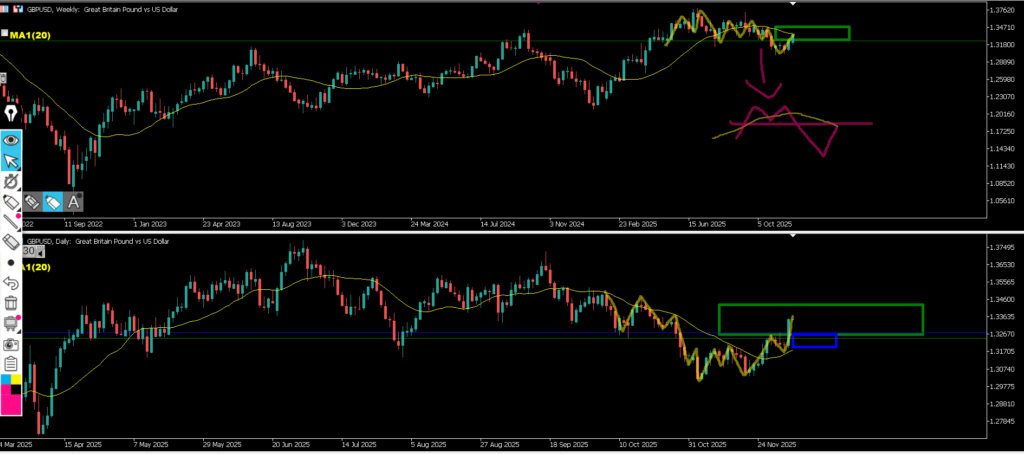
Task: Click the text 'A' tool in flyout
Action: click(74, 201)
